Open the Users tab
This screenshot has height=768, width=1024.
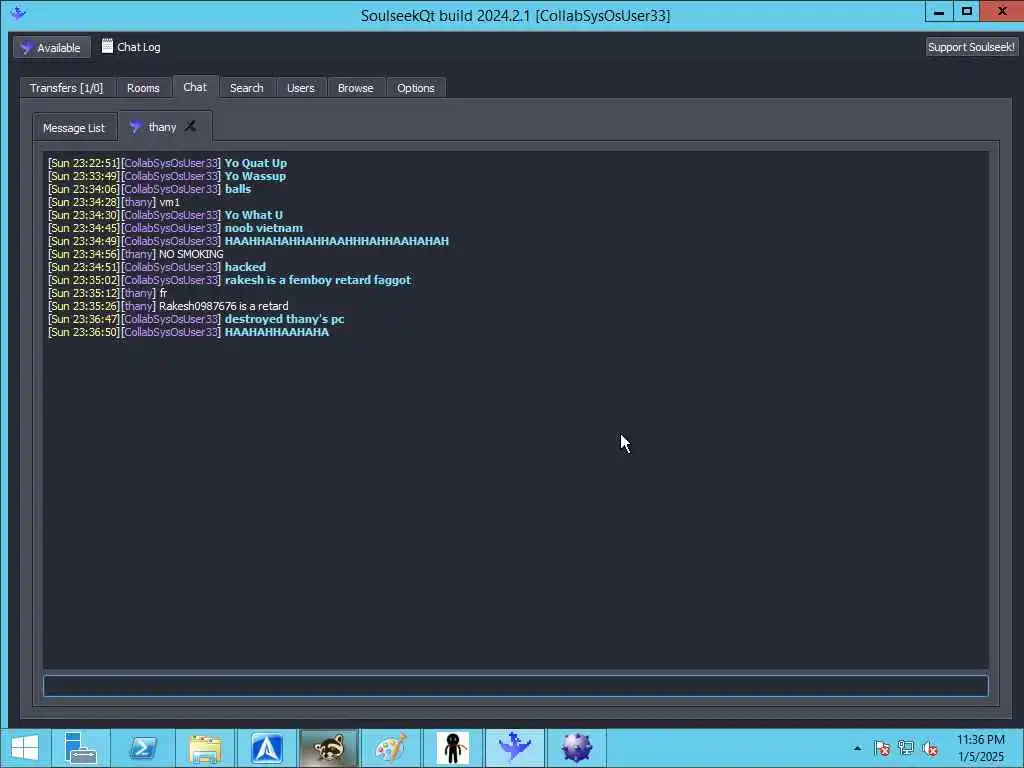tap(300, 88)
